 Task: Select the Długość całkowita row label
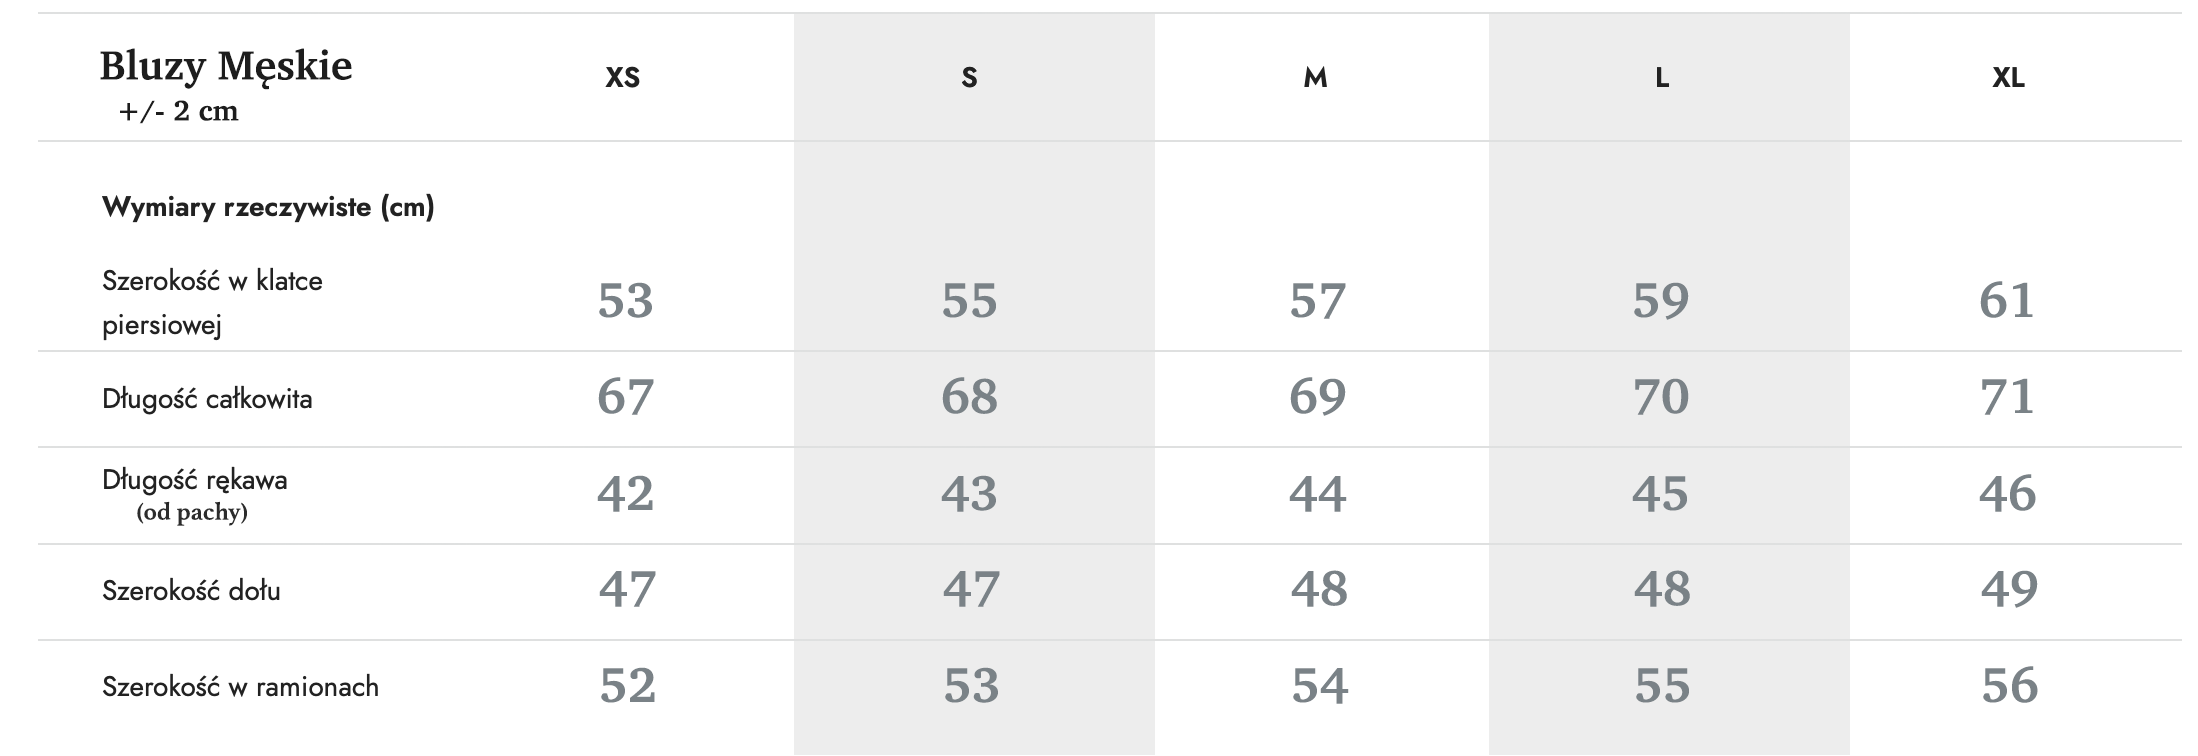[x=207, y=399]
